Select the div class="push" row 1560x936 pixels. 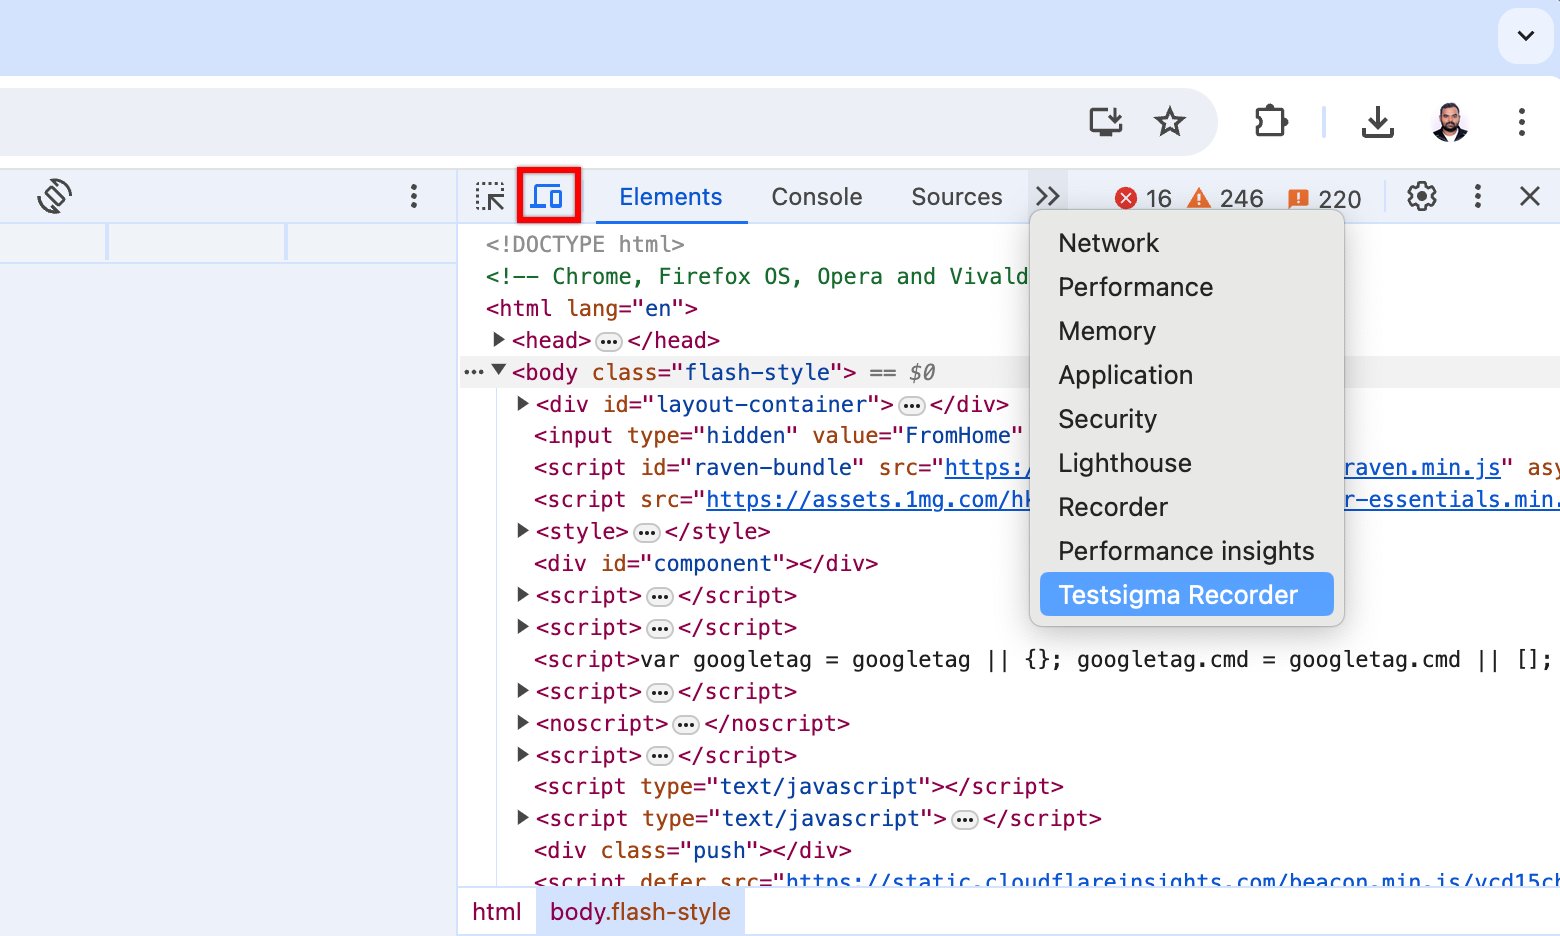pos(693,850)
